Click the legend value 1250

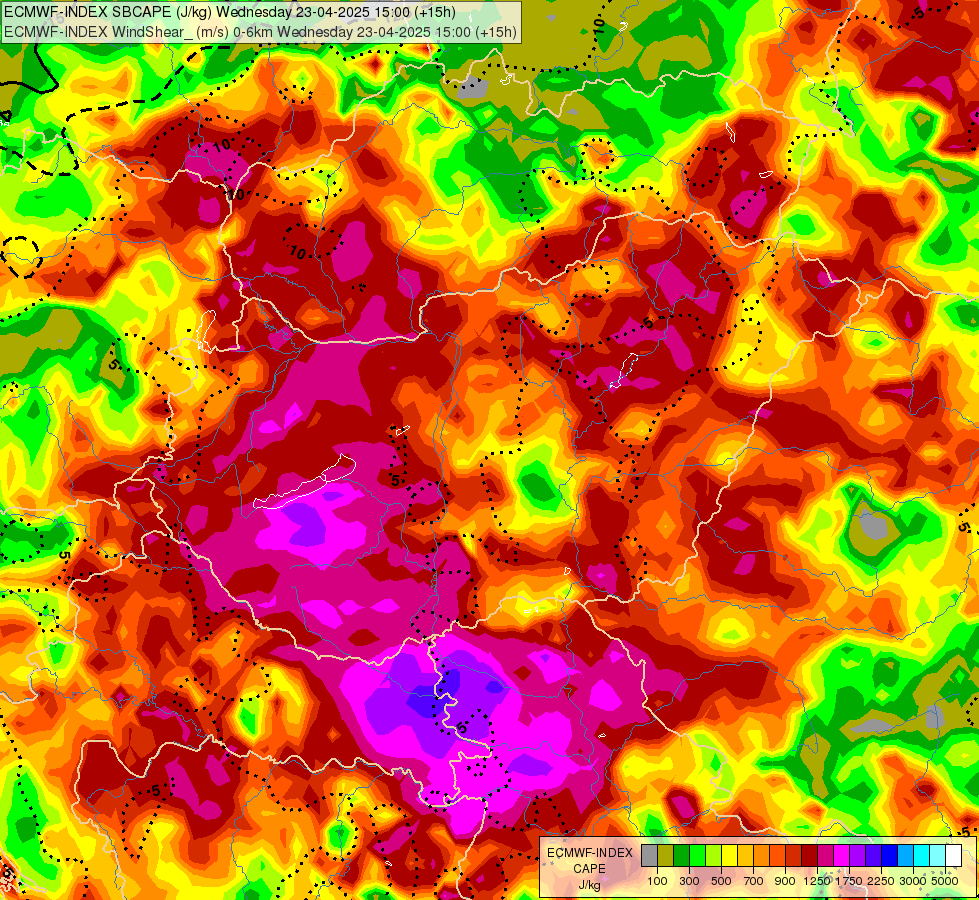pos(817,881)
